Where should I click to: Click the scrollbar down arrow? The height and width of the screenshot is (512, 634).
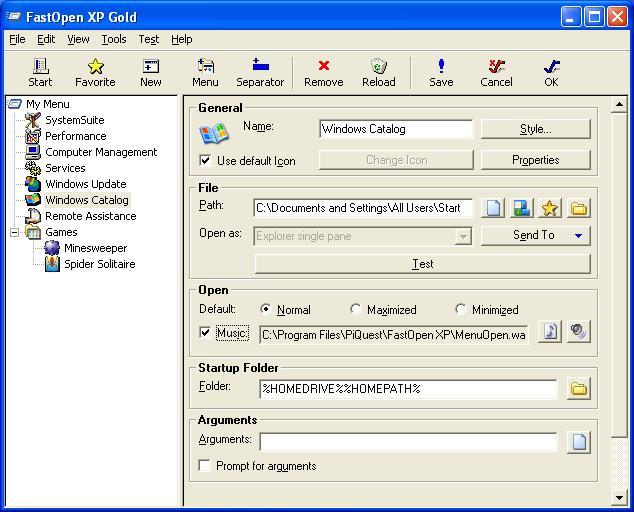click(619, 498)
